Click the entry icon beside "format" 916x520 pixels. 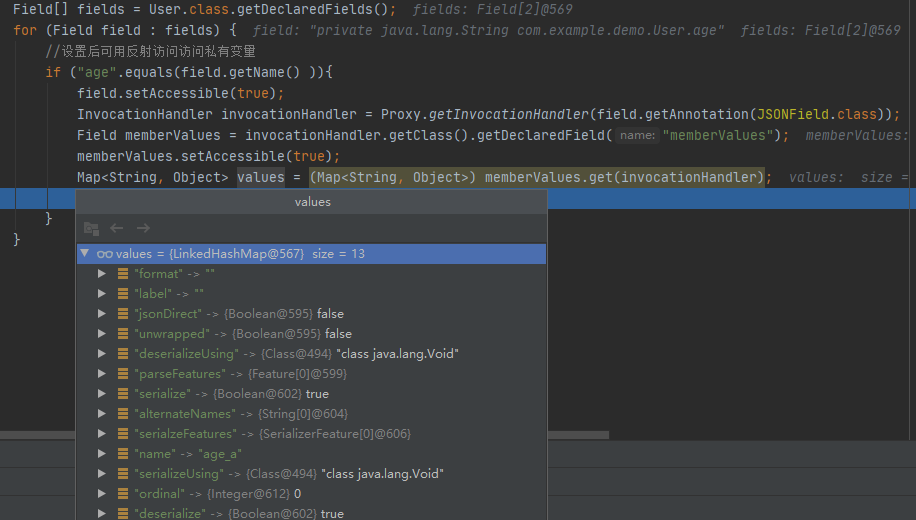pyautogui.click(x=123, y=273)
